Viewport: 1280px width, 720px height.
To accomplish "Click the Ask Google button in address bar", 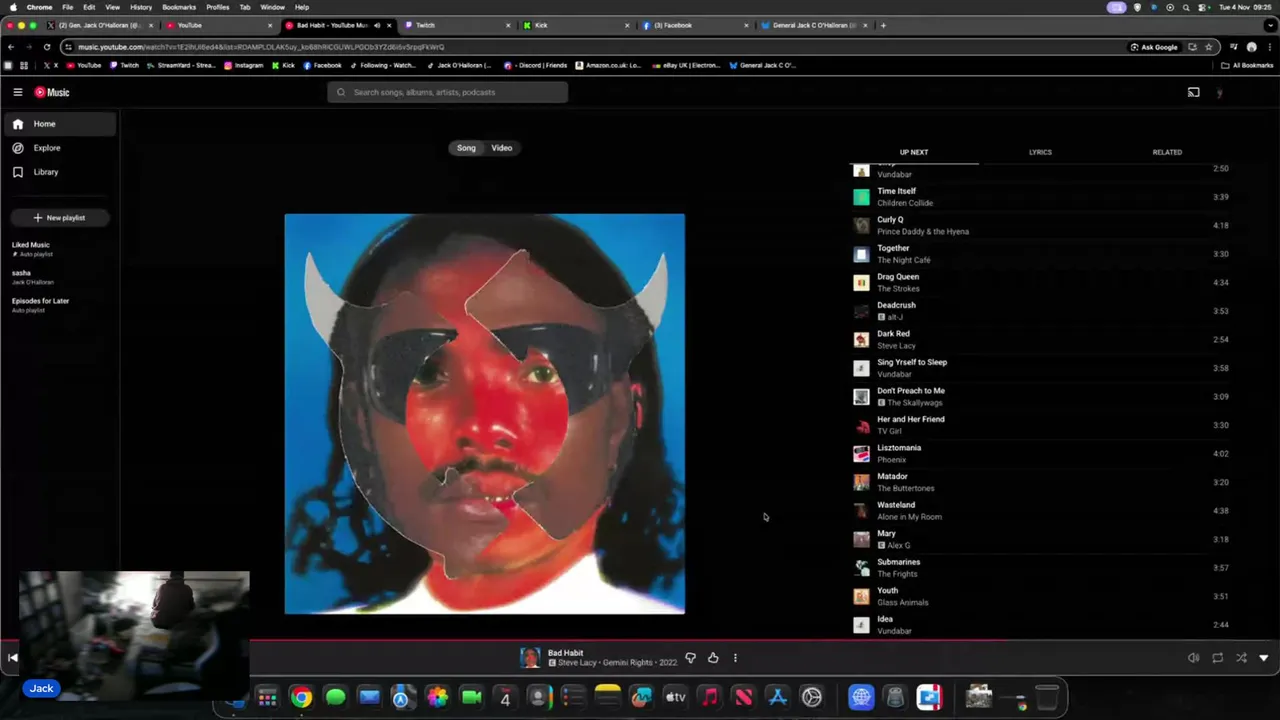I will [1154, 47].
